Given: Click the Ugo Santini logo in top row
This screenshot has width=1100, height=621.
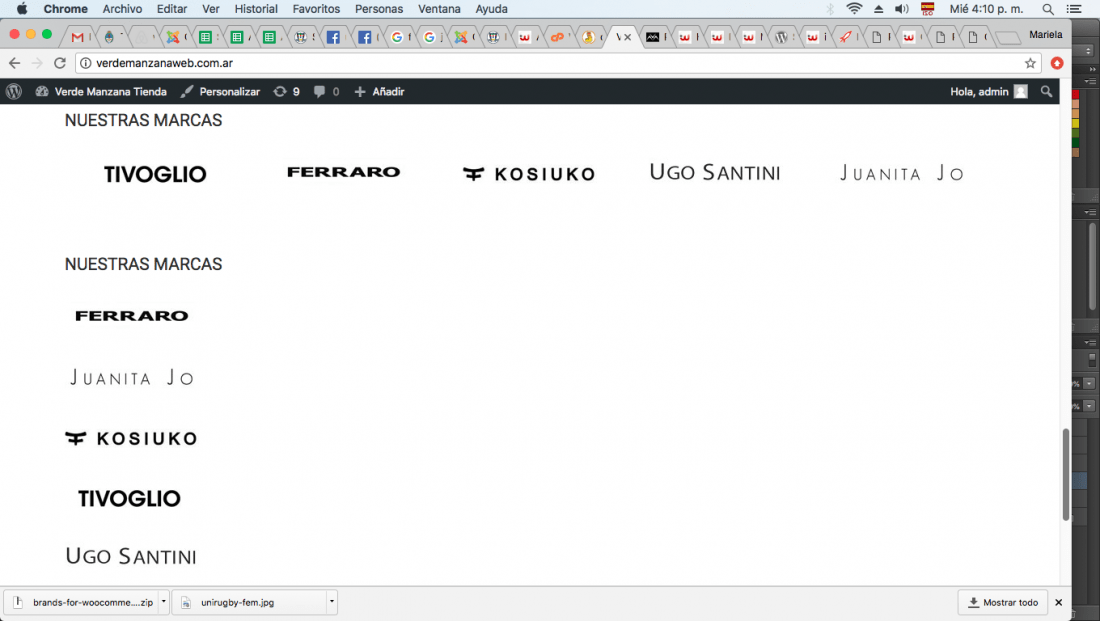Looking at the screenshot, I should [x=714, y=172].
